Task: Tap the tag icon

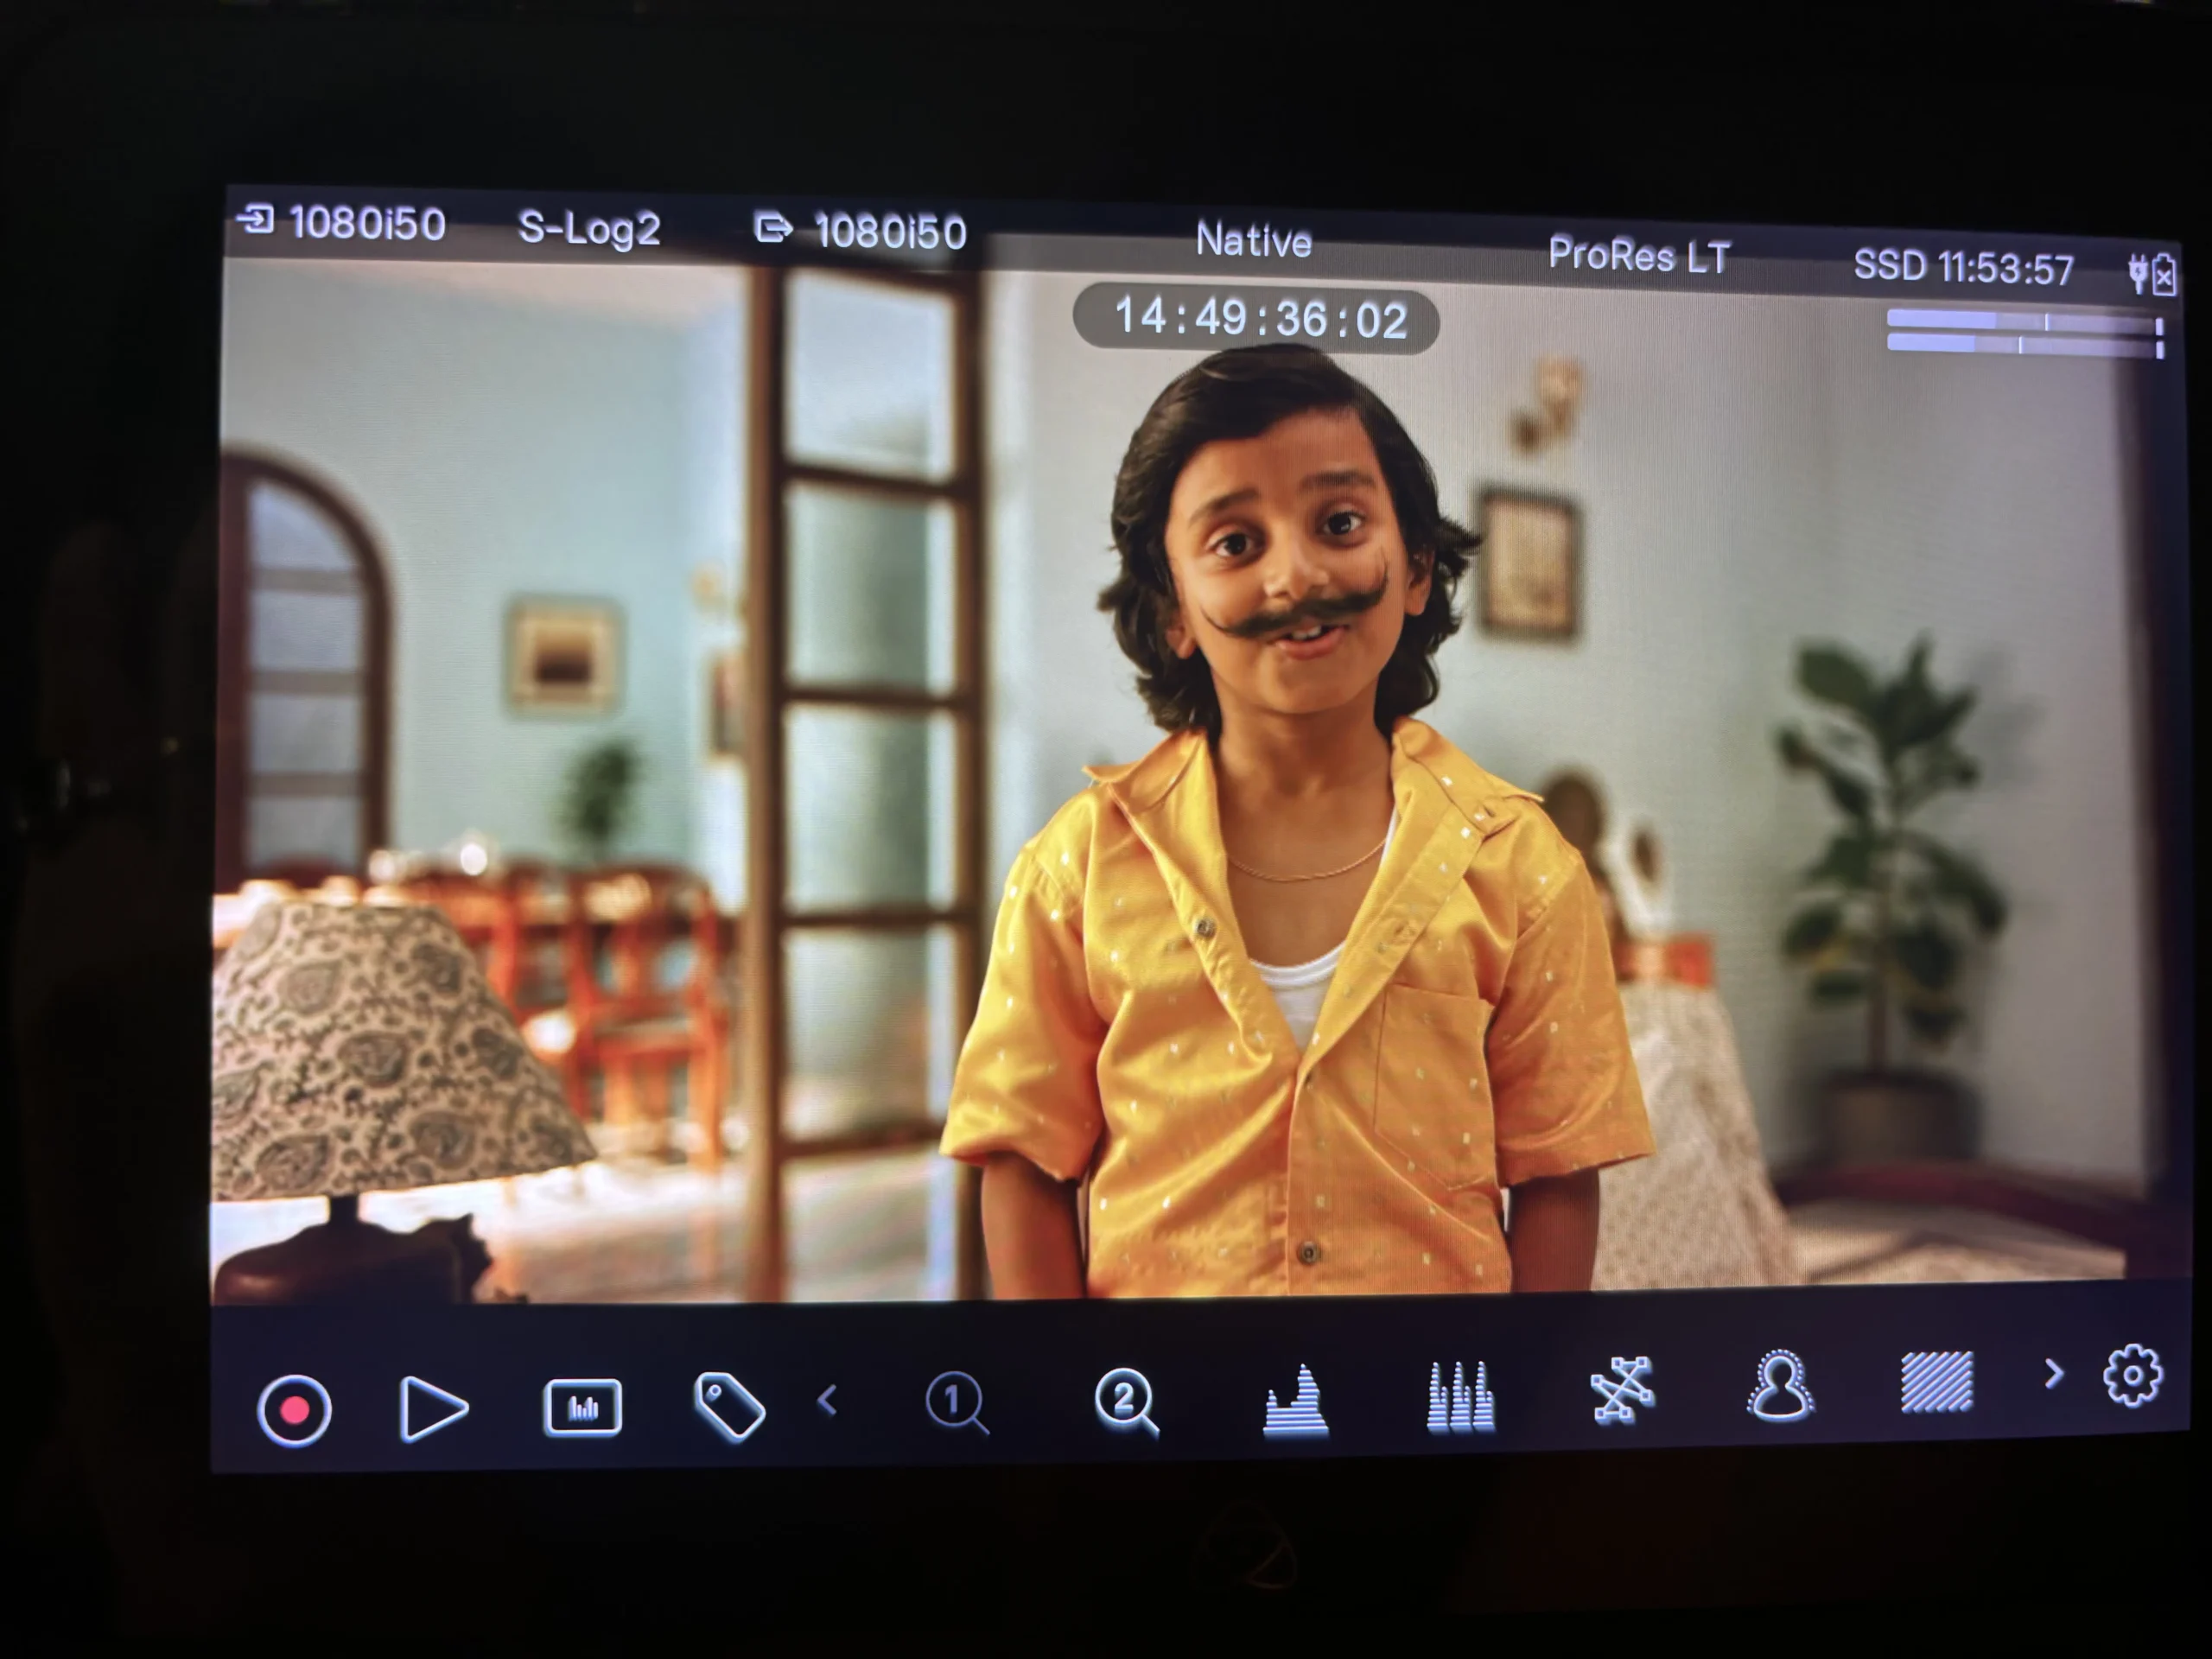Action: (x=729, y=1405)
